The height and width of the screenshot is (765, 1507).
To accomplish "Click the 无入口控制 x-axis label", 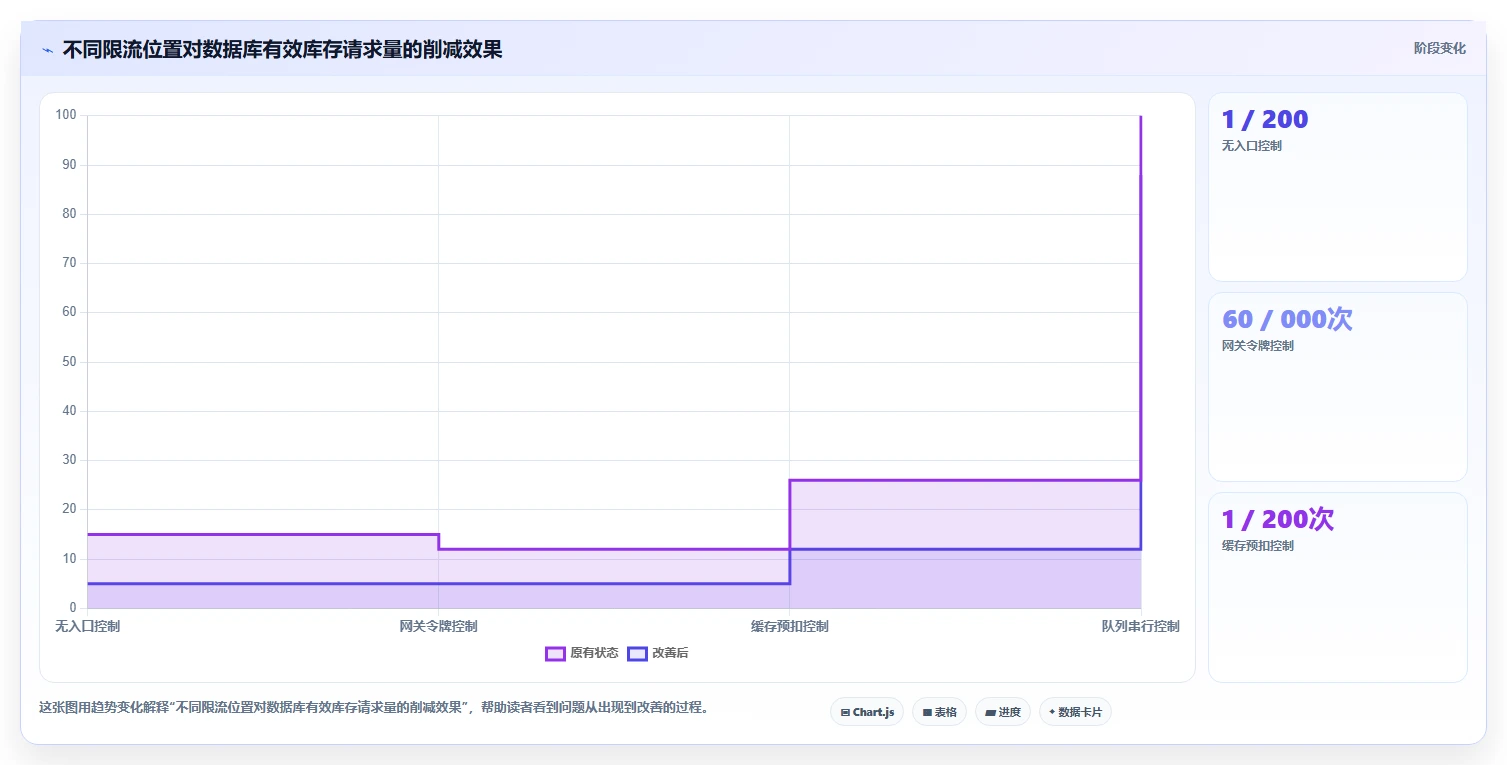I will tap(88, 626).
